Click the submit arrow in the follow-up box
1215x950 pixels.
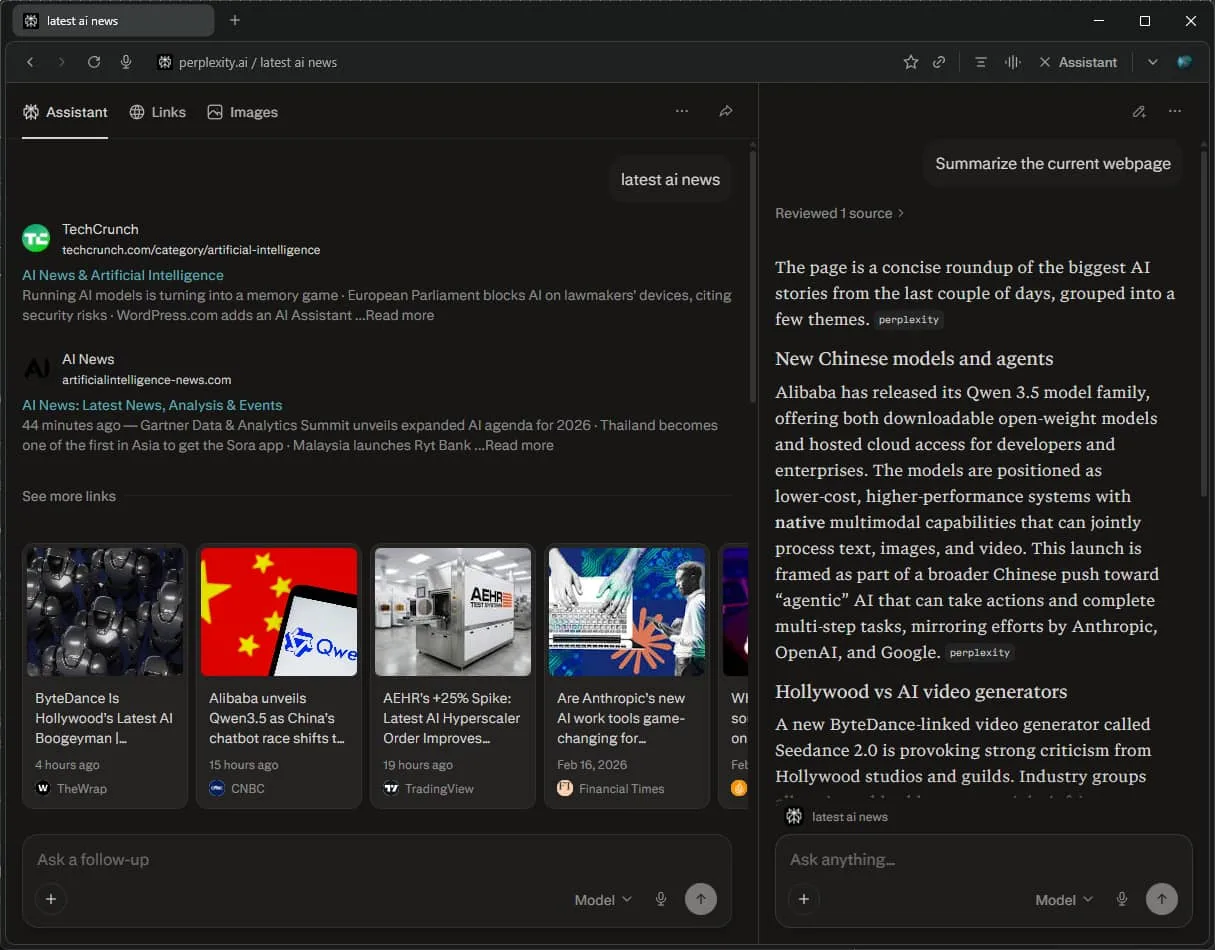[x=701, y=899]
